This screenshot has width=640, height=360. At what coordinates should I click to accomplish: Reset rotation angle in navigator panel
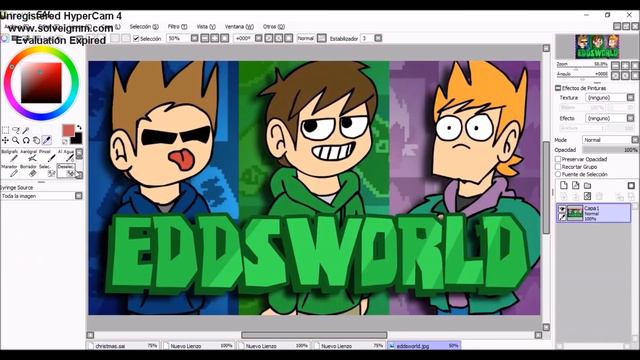click(x=635, y=76)
